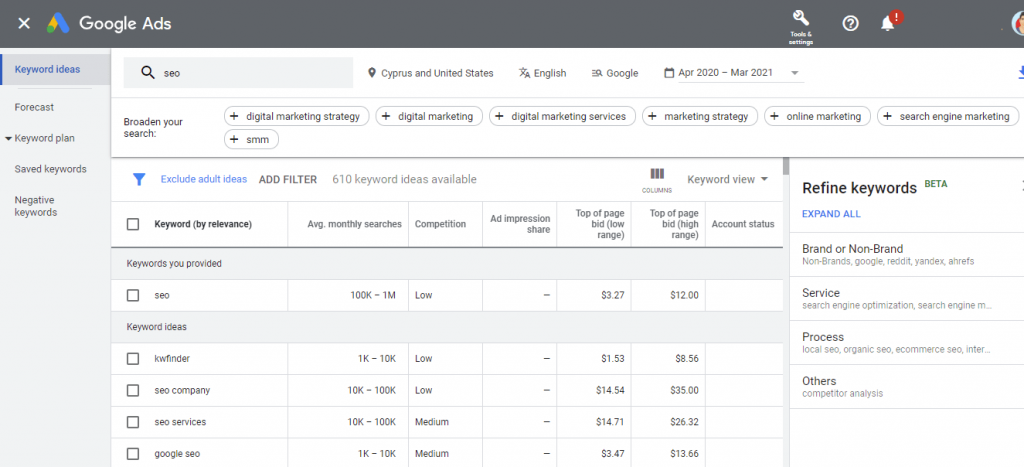Click the 'seo company' keyword text

click(x=182, y=391)
